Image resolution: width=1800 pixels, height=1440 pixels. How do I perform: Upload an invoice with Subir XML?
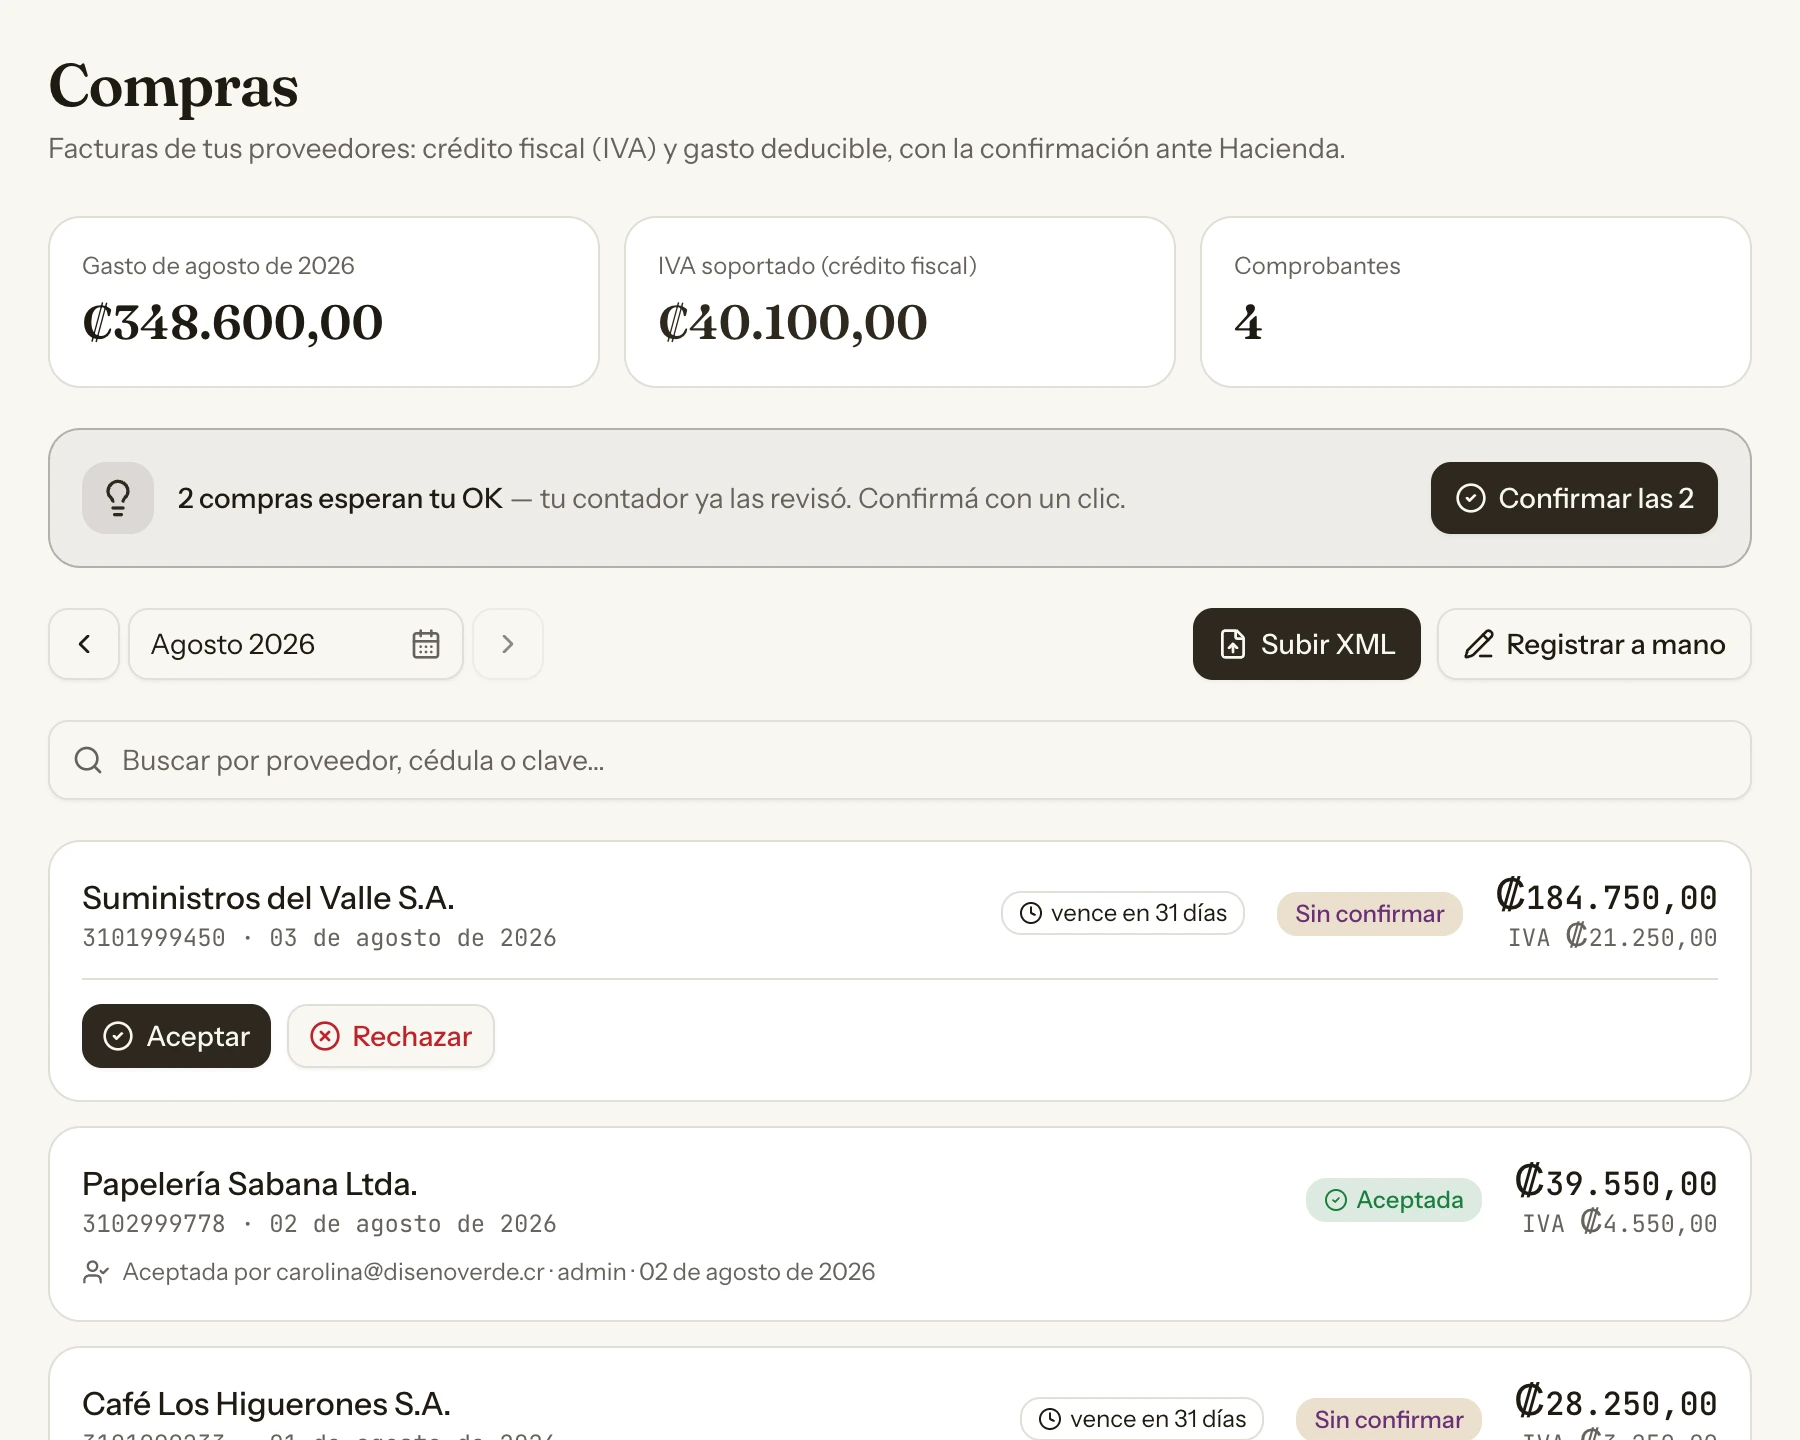(1307, 644)
